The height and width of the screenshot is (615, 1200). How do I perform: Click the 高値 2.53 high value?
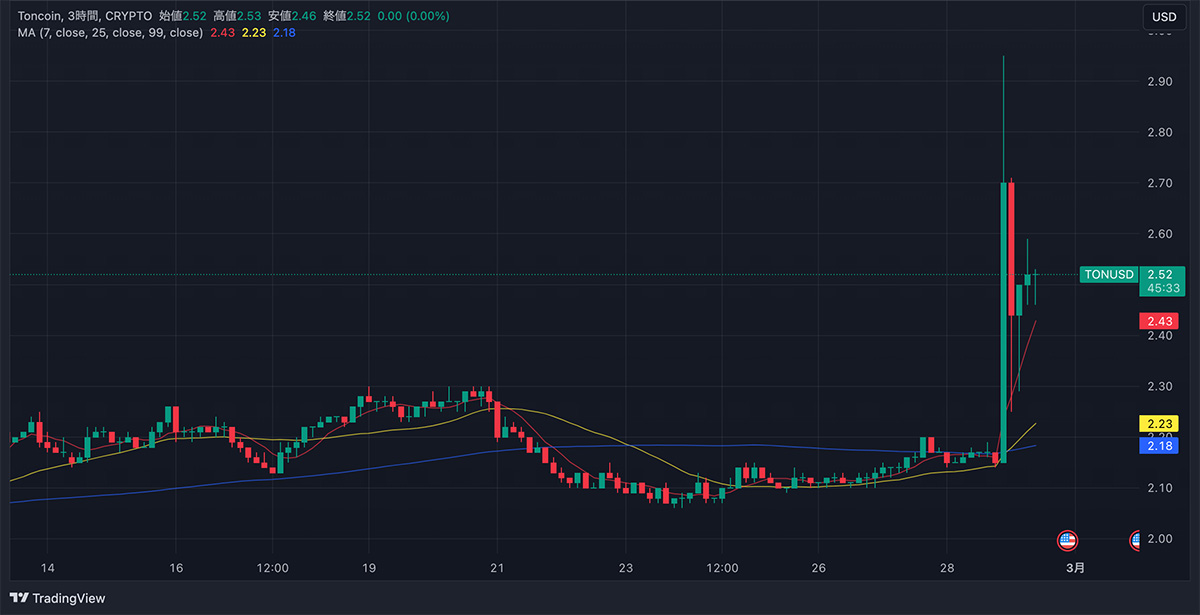(236, 17)
